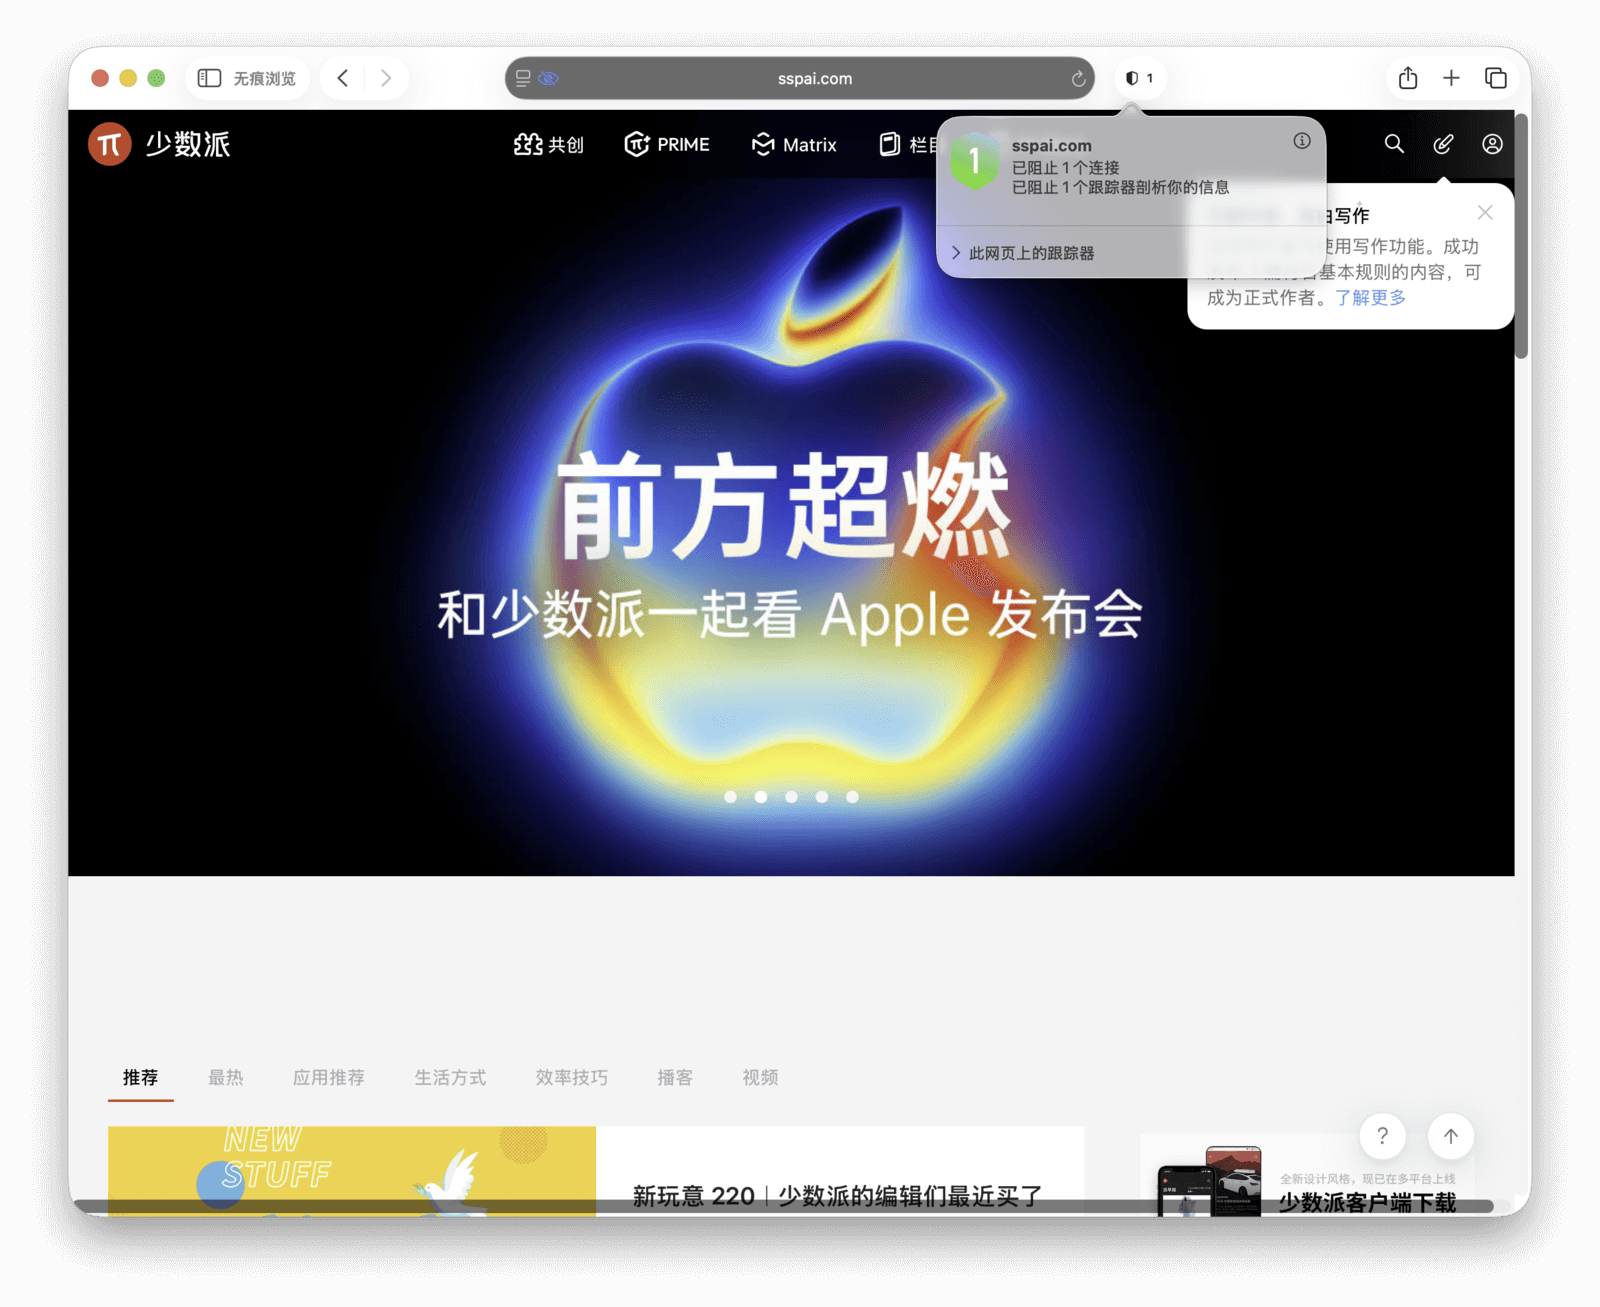Image resolution: width=1600 pixels, height=1307 pixels.
Task: Show the tab overview icon
Action: point(1495,78)
